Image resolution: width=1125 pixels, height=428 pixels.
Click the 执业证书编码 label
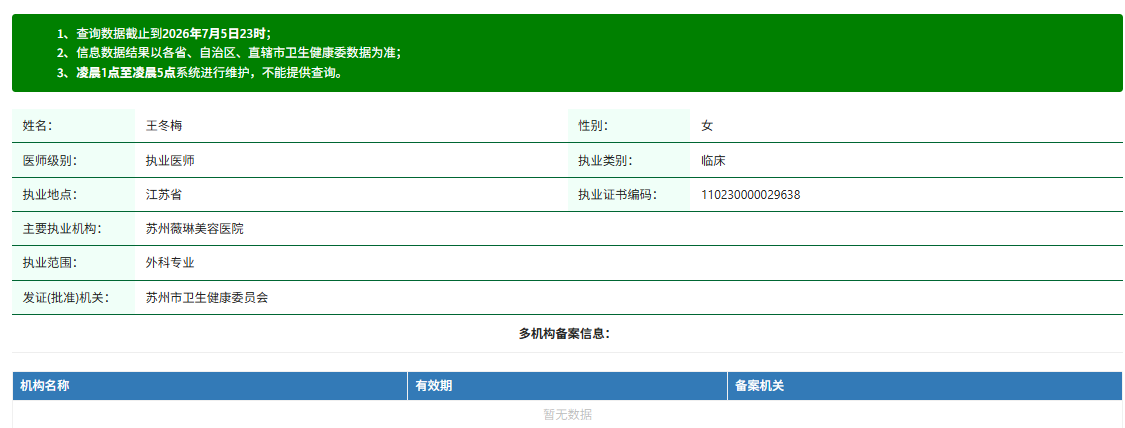pyautogui.click(x=617, y=195)
